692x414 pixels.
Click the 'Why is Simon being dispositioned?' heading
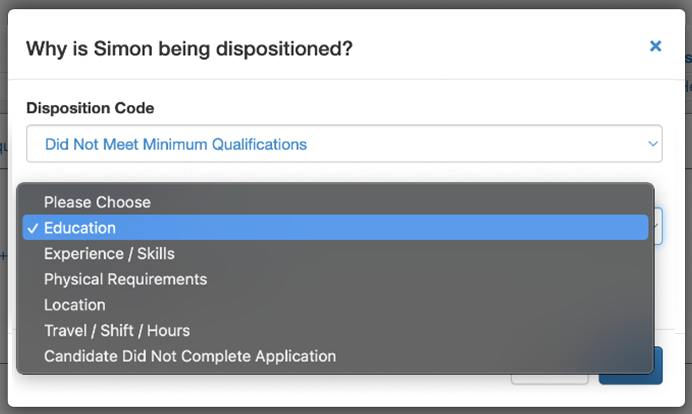coord(189,49)
